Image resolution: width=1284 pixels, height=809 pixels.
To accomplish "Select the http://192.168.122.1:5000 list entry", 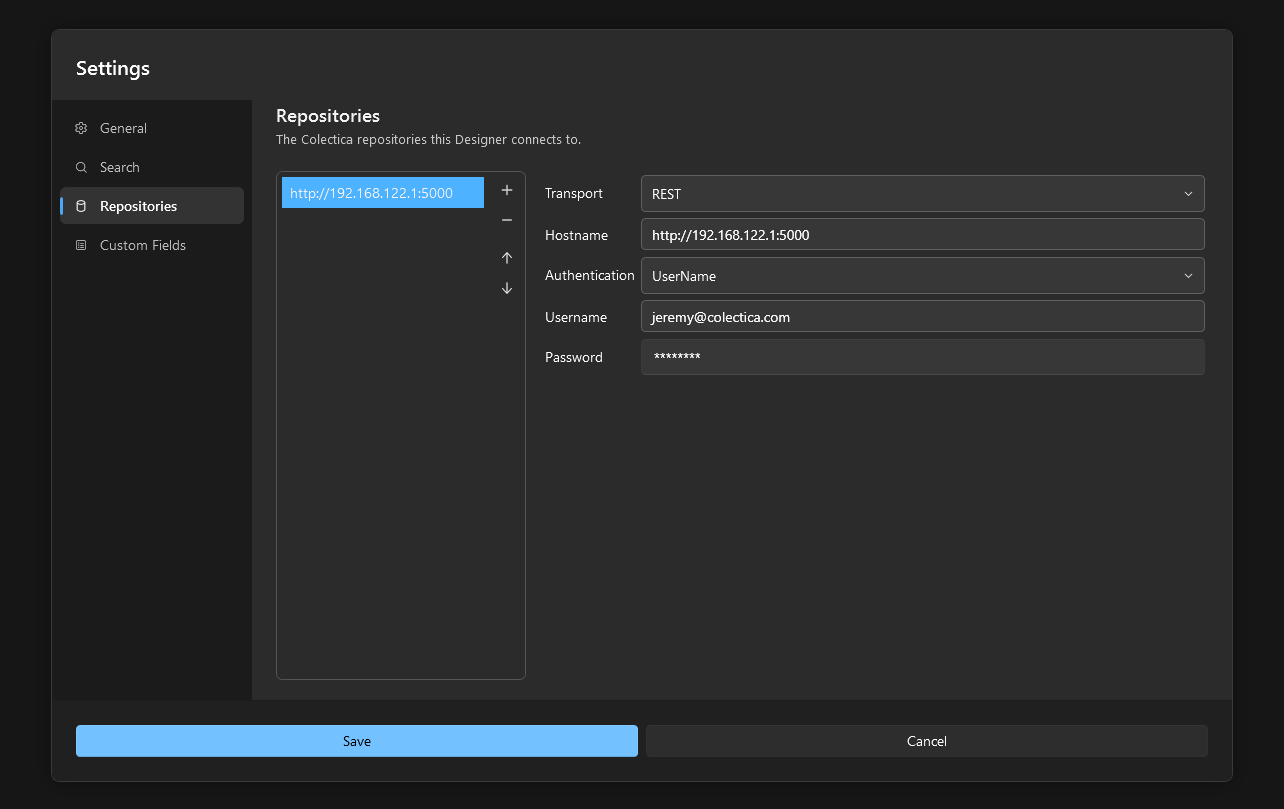I will tap(383, 193).
